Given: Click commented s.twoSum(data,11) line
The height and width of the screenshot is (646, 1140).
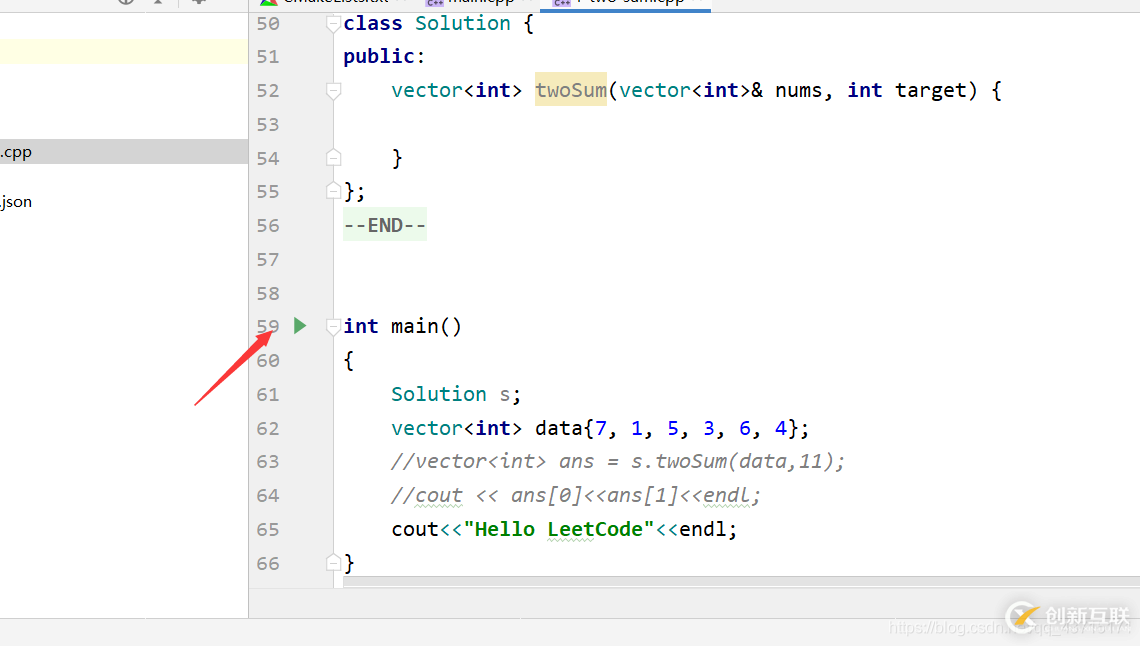Looking at the screenshot, I should coord(618,461).
